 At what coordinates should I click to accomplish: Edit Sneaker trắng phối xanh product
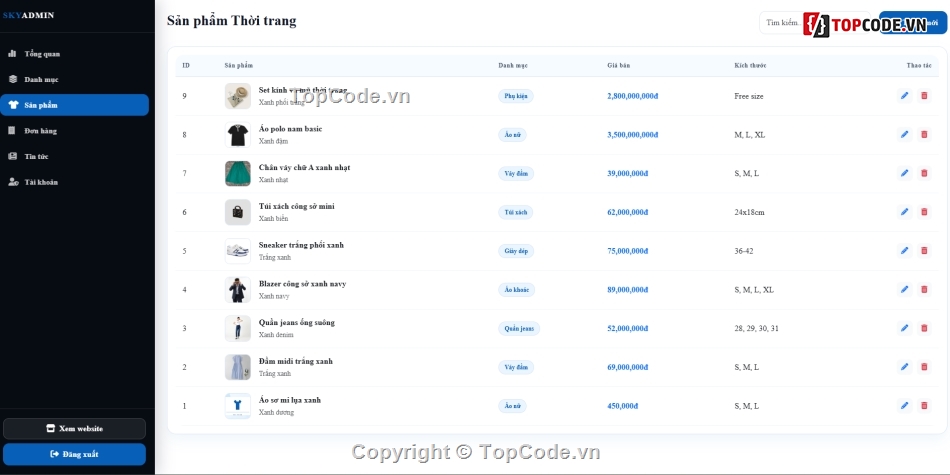(x=904, y=251)
